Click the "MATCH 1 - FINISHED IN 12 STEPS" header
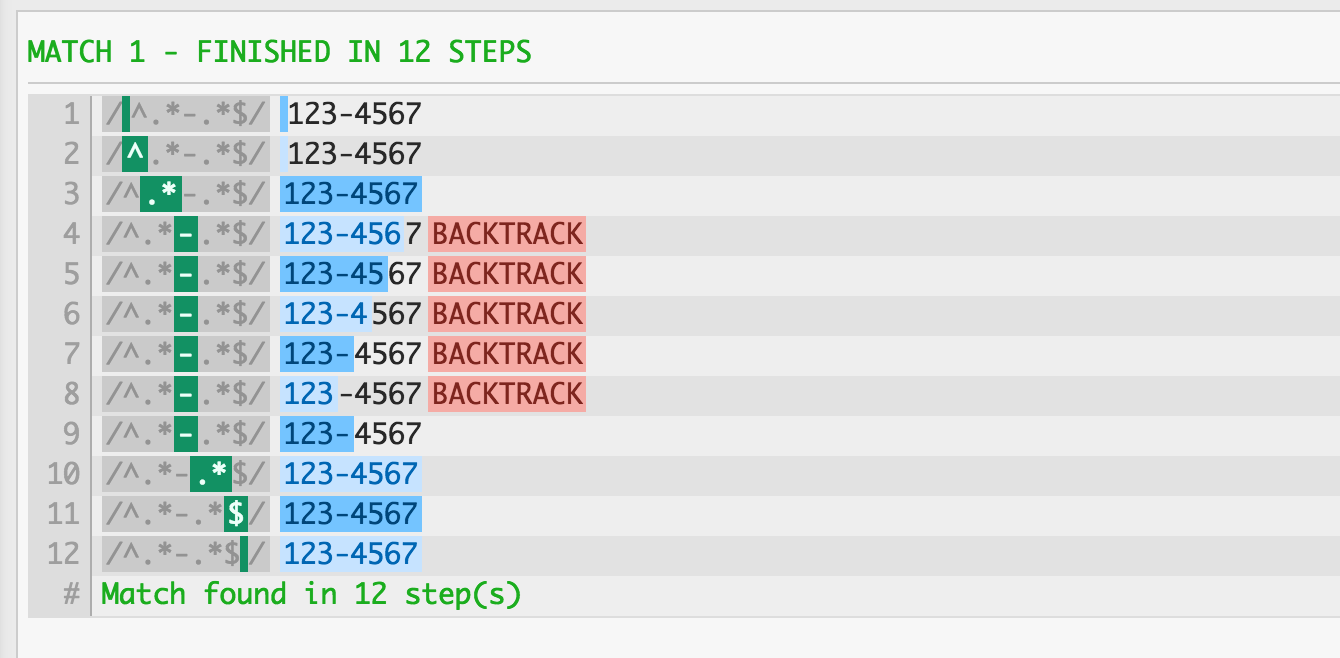1340x658 pixels. [279, 52]
